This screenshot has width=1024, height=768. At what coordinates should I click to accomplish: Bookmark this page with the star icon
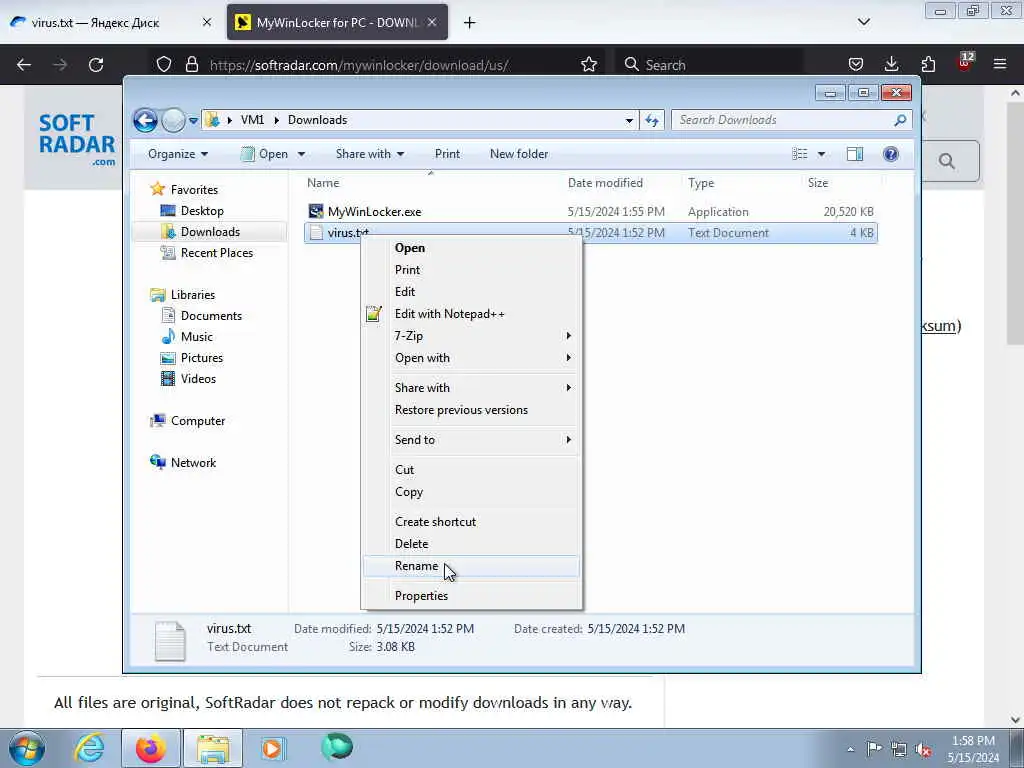pos(588,65)
